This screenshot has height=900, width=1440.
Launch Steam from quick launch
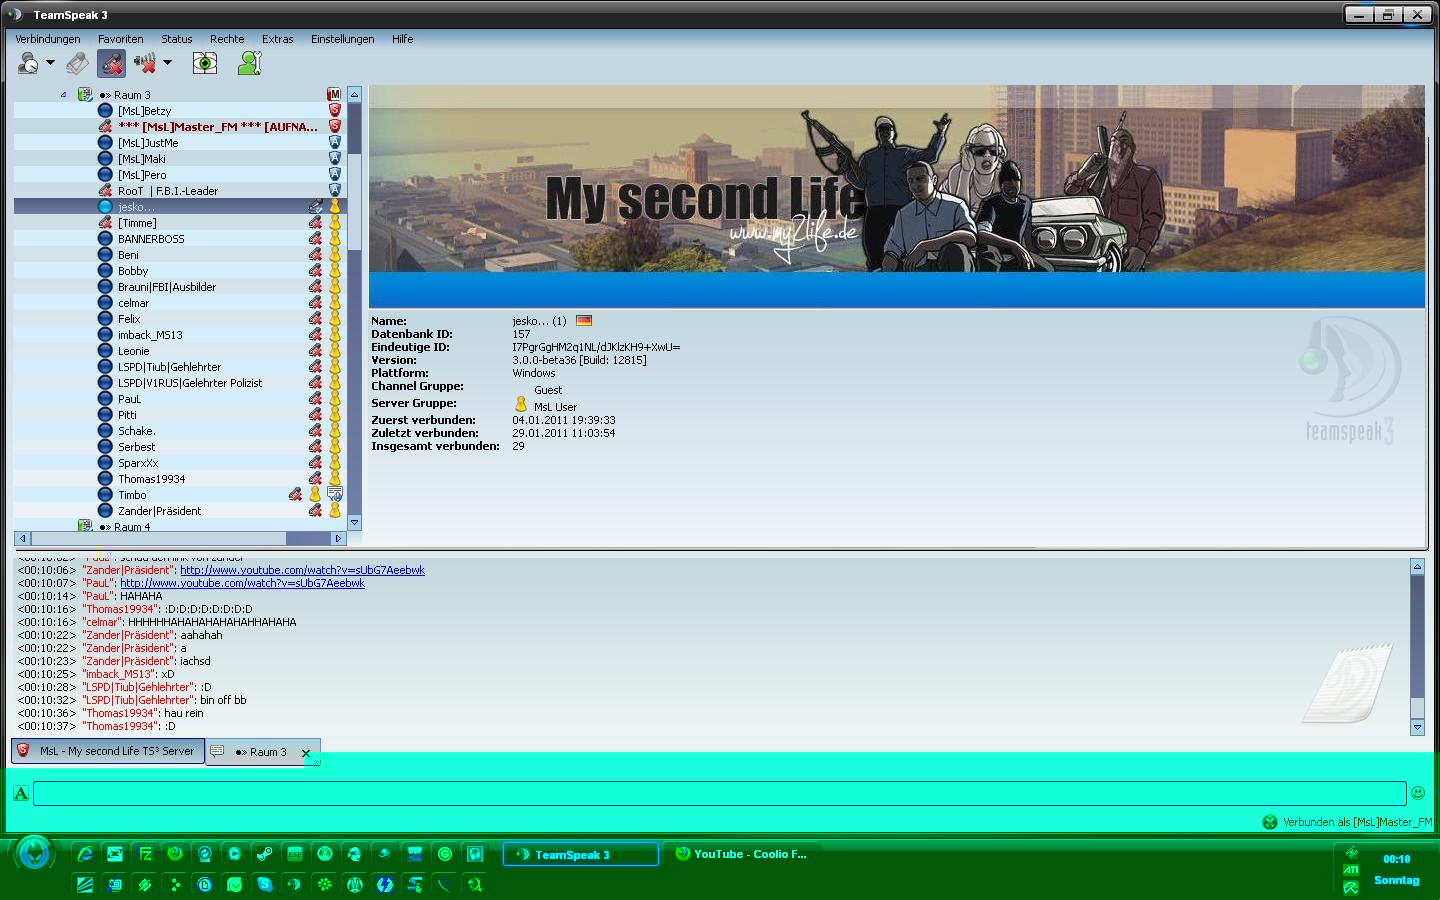(x=265, y=854)
